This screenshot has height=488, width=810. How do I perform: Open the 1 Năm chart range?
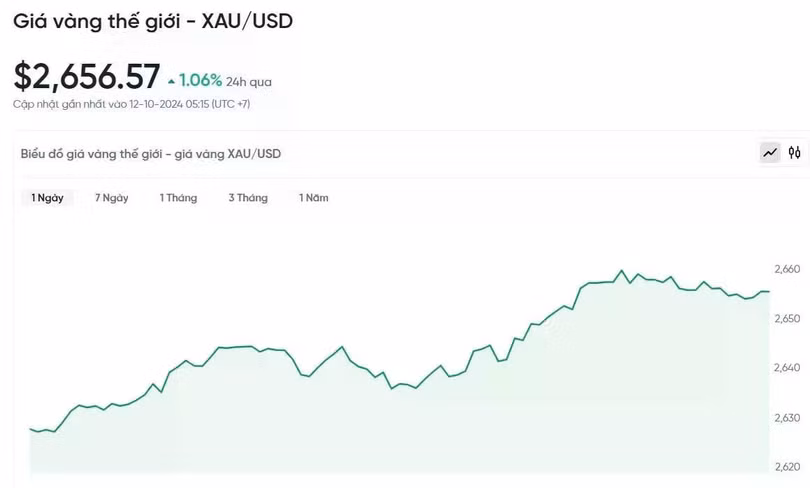coord(314,198)
